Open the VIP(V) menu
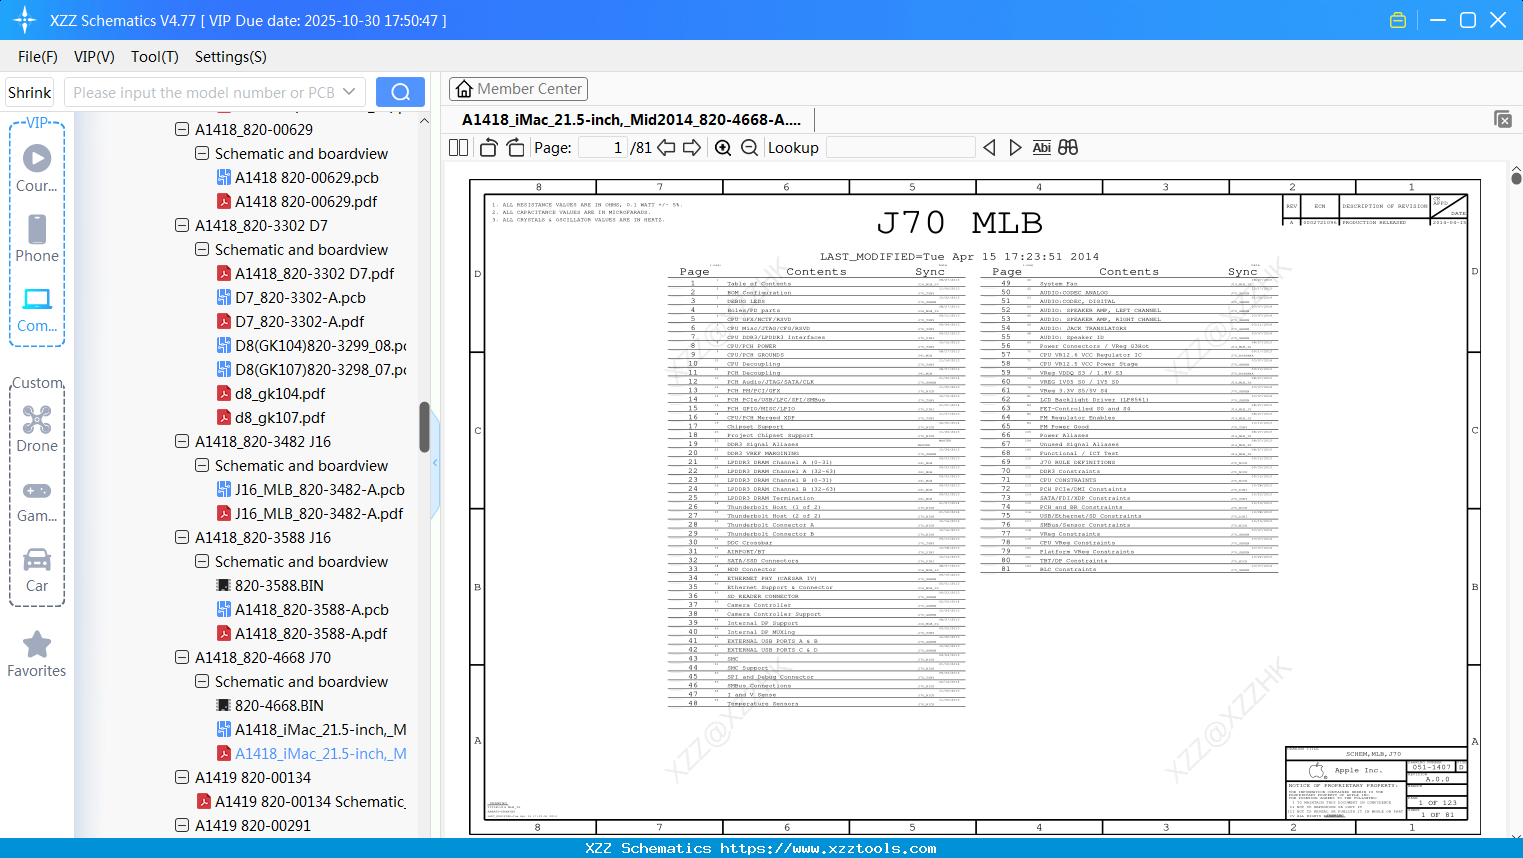The width and height of the screenshot is (1523, 858). coord(94,57)
